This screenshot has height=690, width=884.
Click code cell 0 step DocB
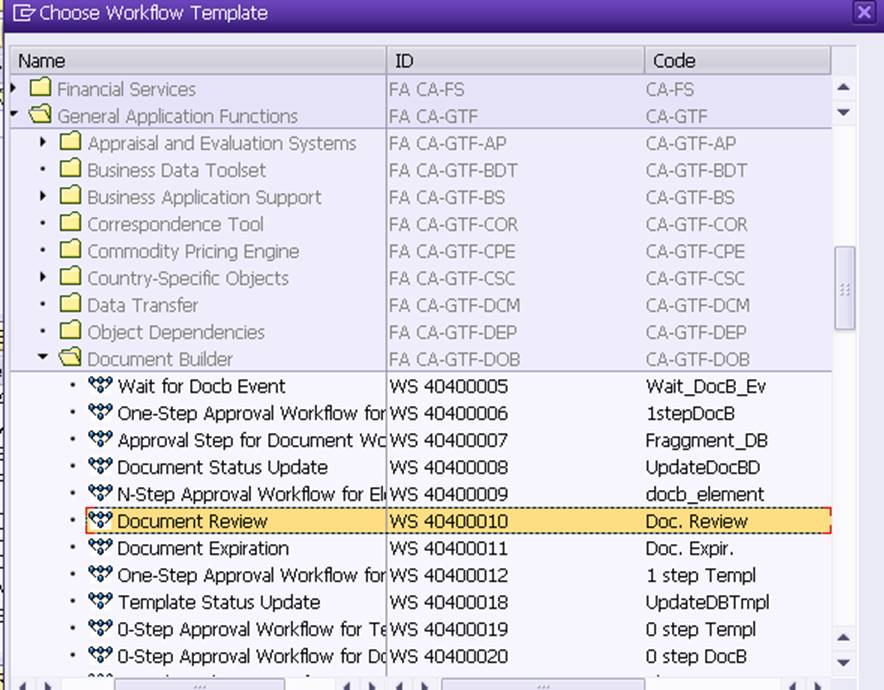click(x=696, y=657)
